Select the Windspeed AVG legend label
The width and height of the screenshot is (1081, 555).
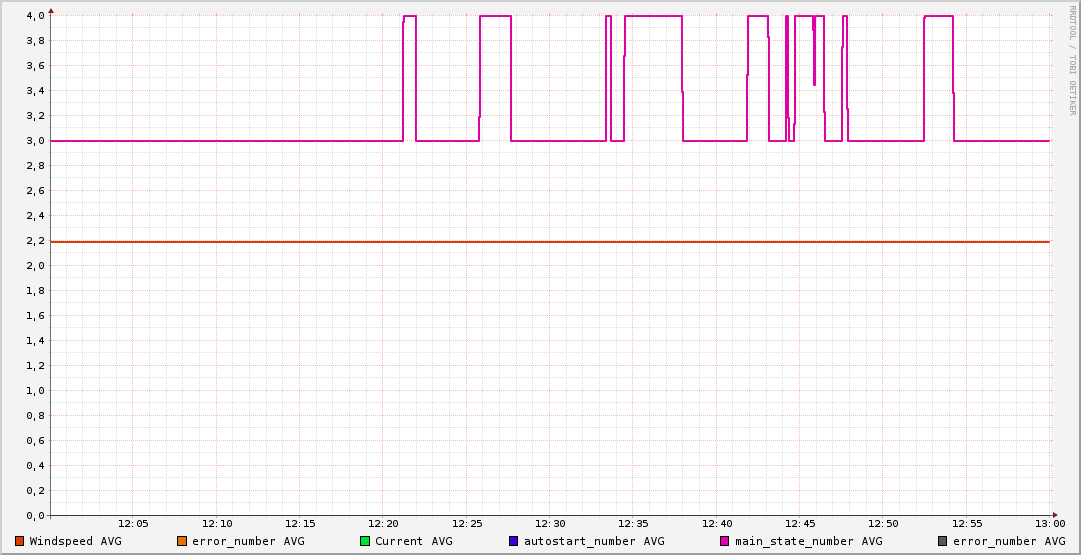(x=76, y=541)
